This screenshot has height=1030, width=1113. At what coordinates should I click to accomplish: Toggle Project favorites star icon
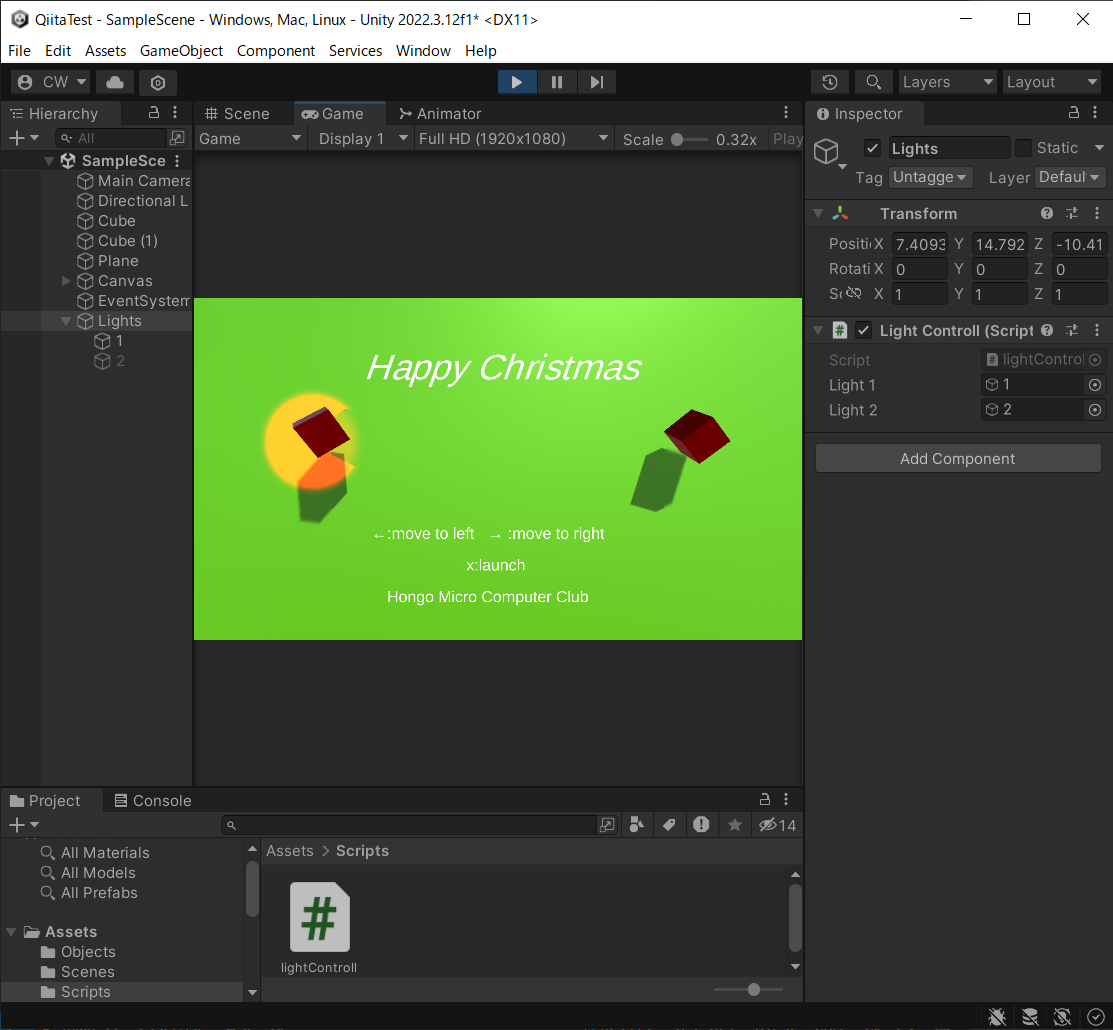pyautogui.click(x=735, y=824)
